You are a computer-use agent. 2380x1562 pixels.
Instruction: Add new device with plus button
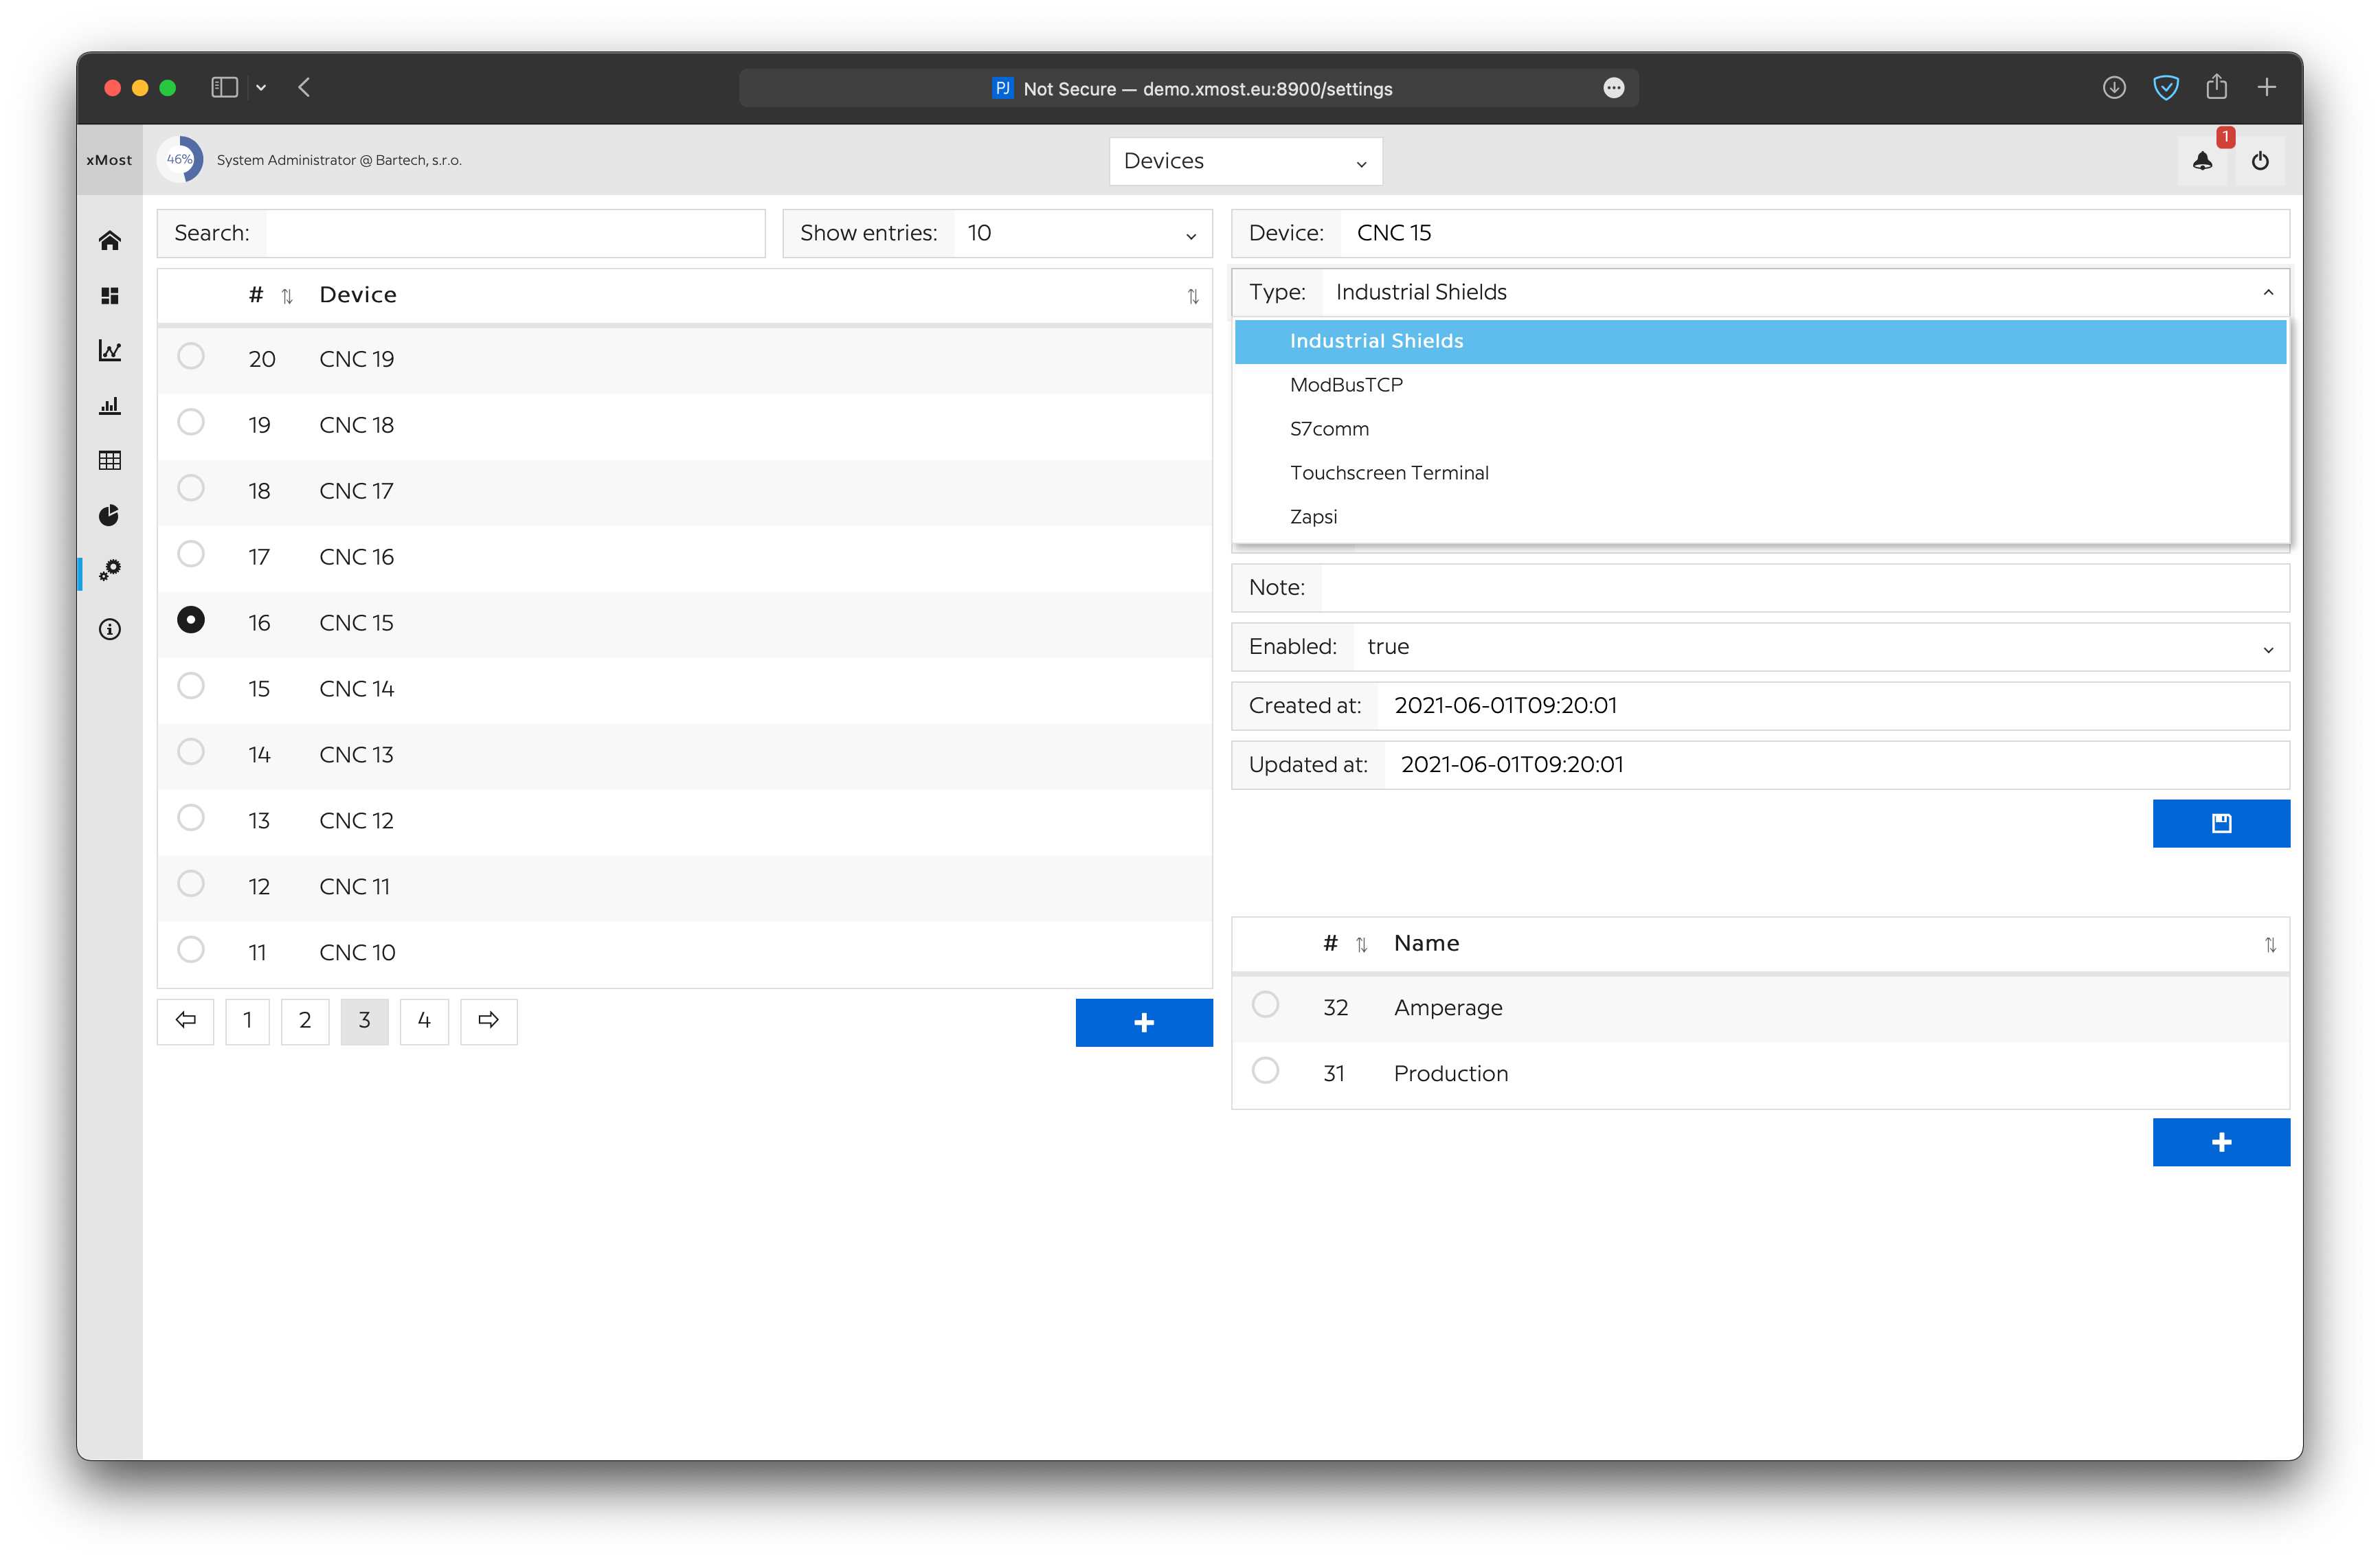click(1144, 1023)
